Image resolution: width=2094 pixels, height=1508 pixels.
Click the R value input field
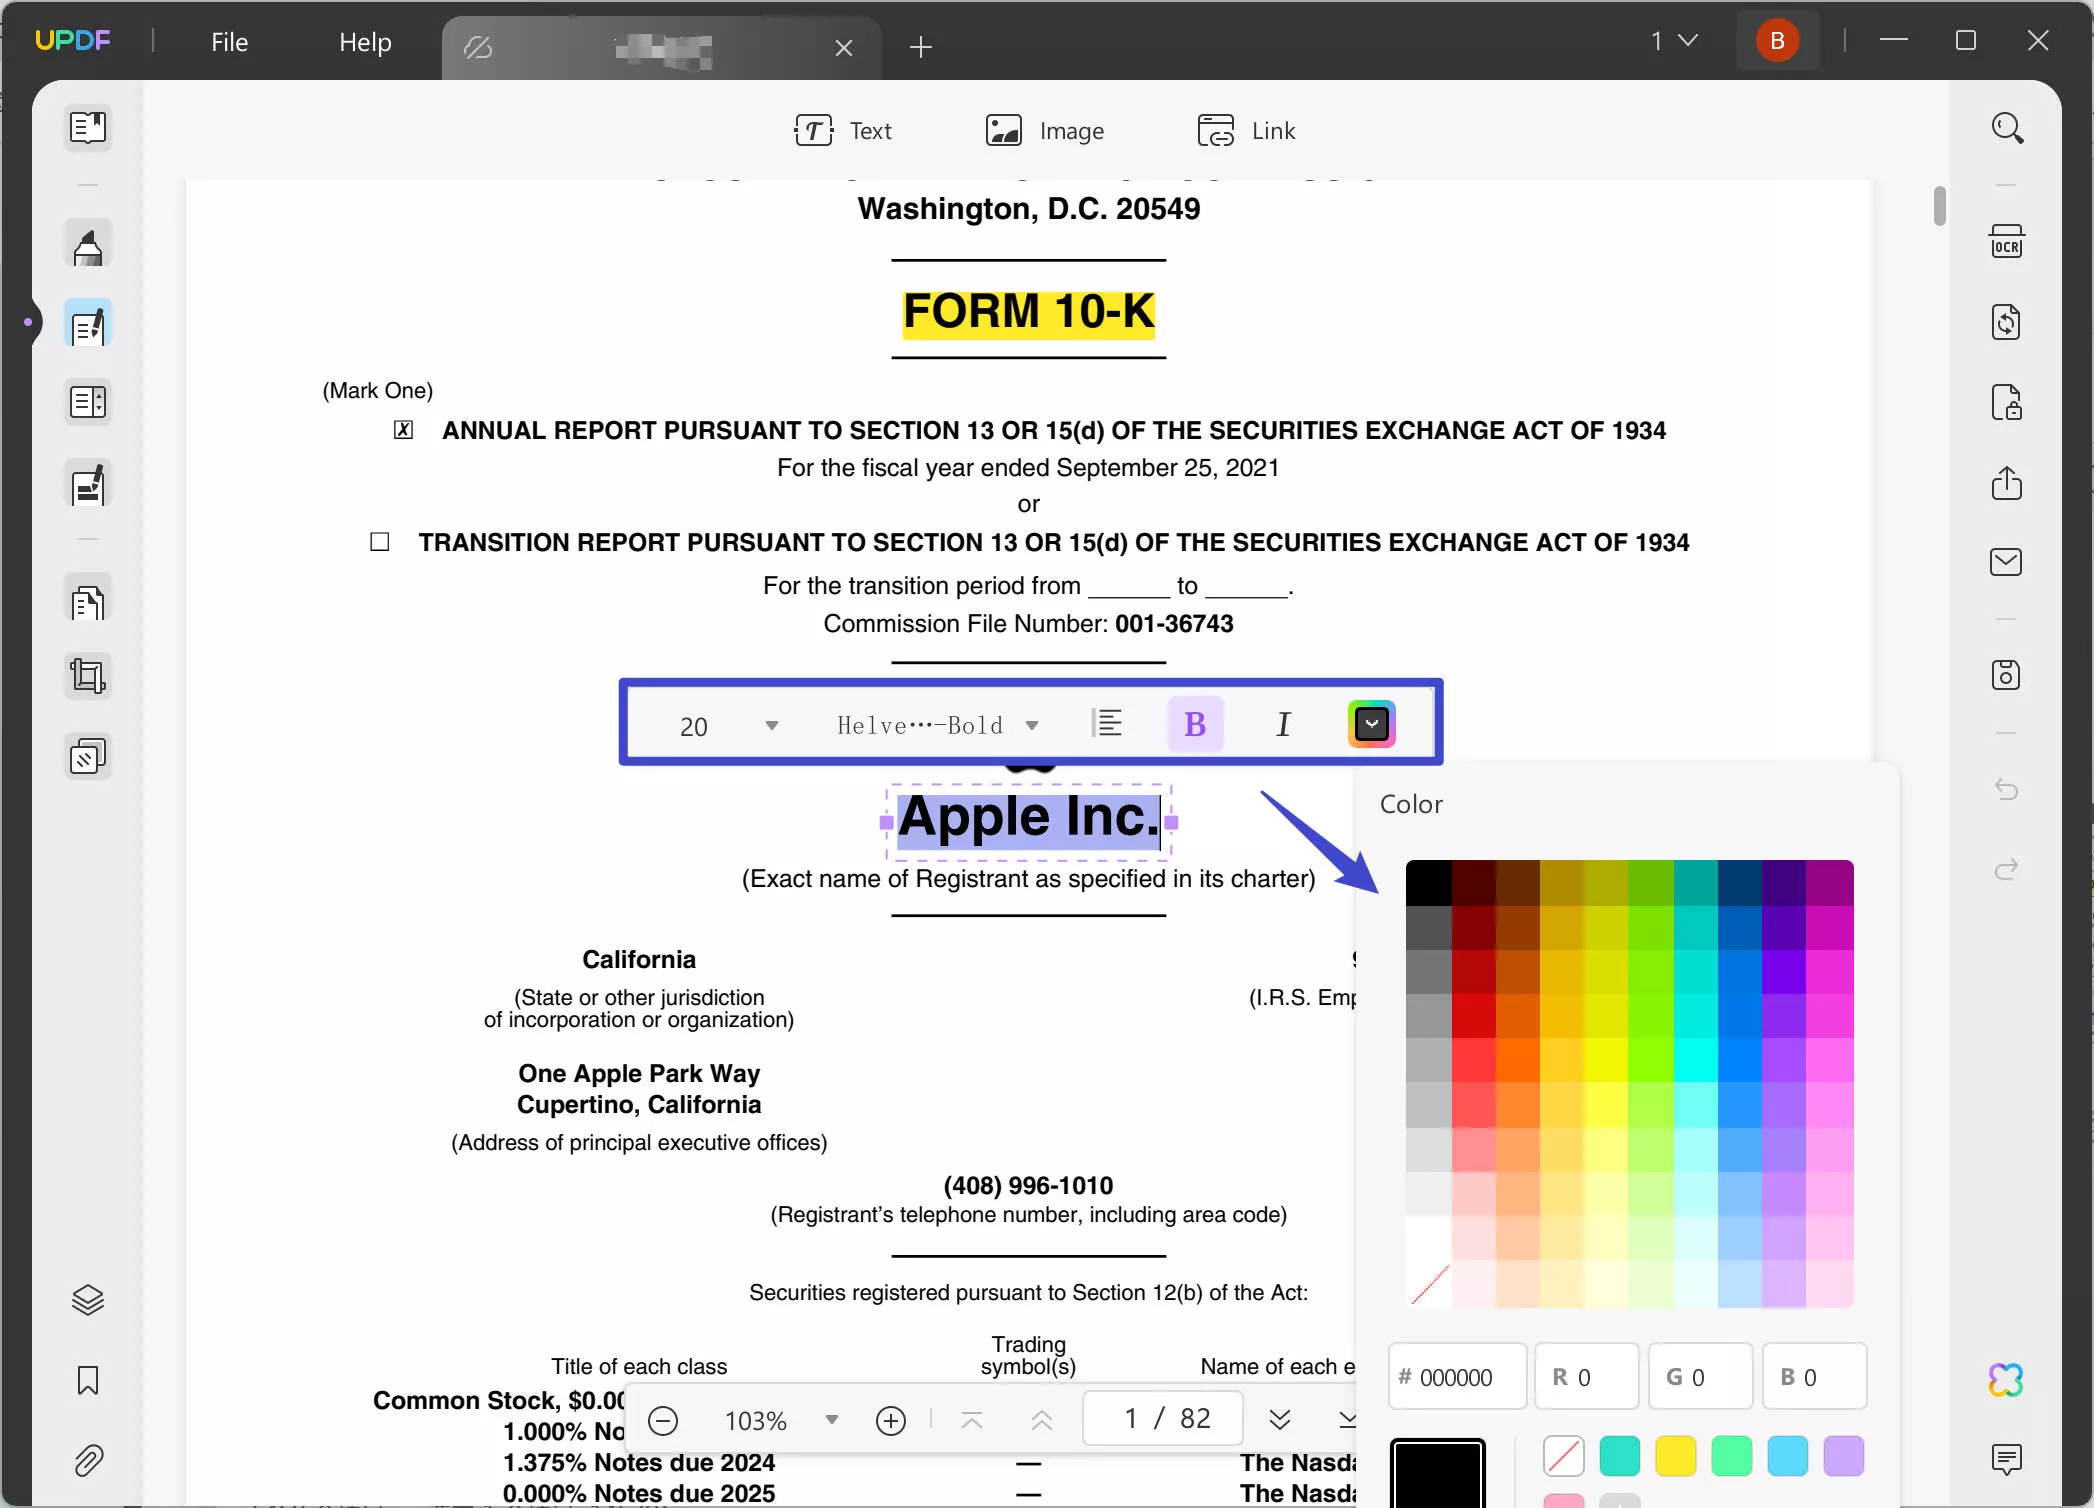(x=1587, y=1377)
